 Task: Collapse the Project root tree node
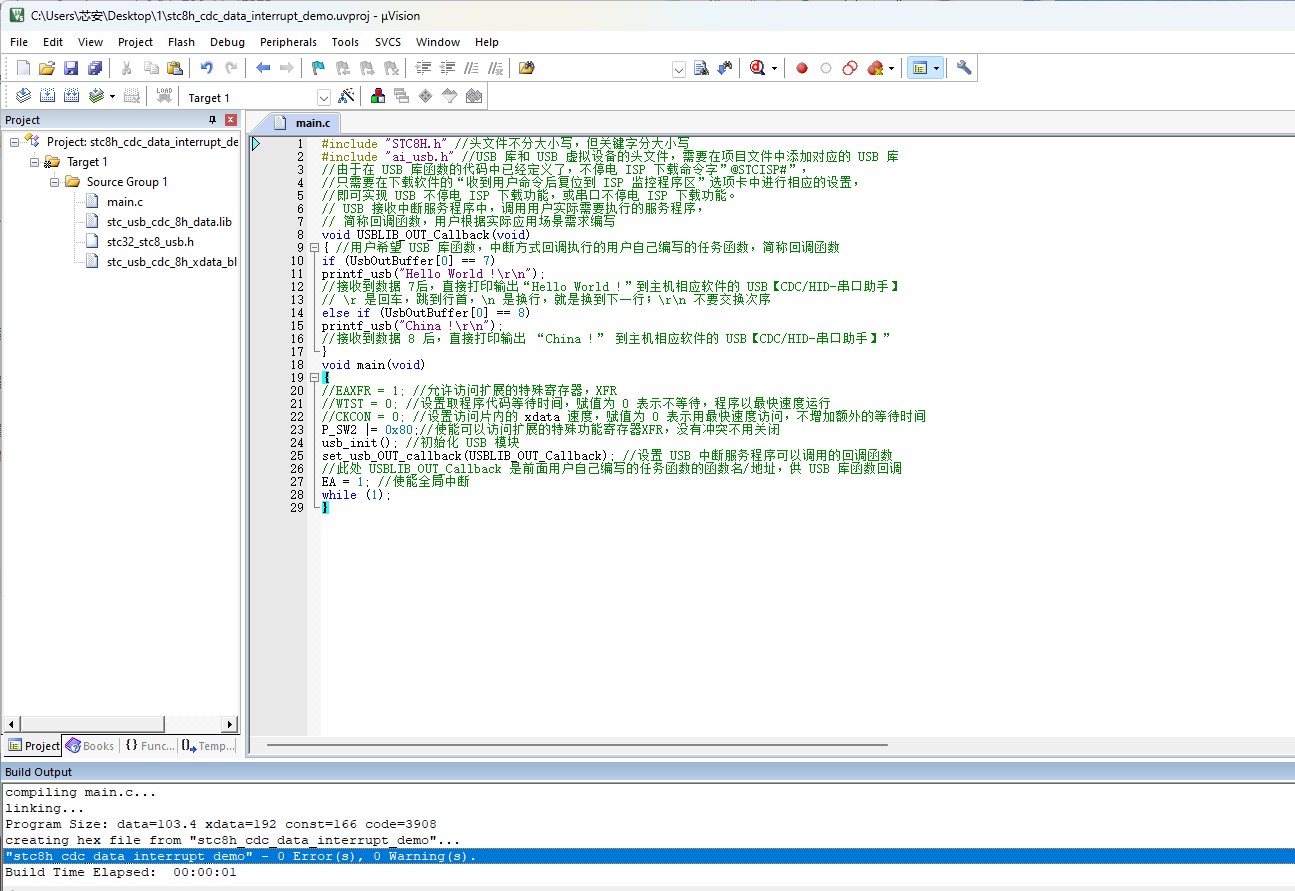point(15,142)
